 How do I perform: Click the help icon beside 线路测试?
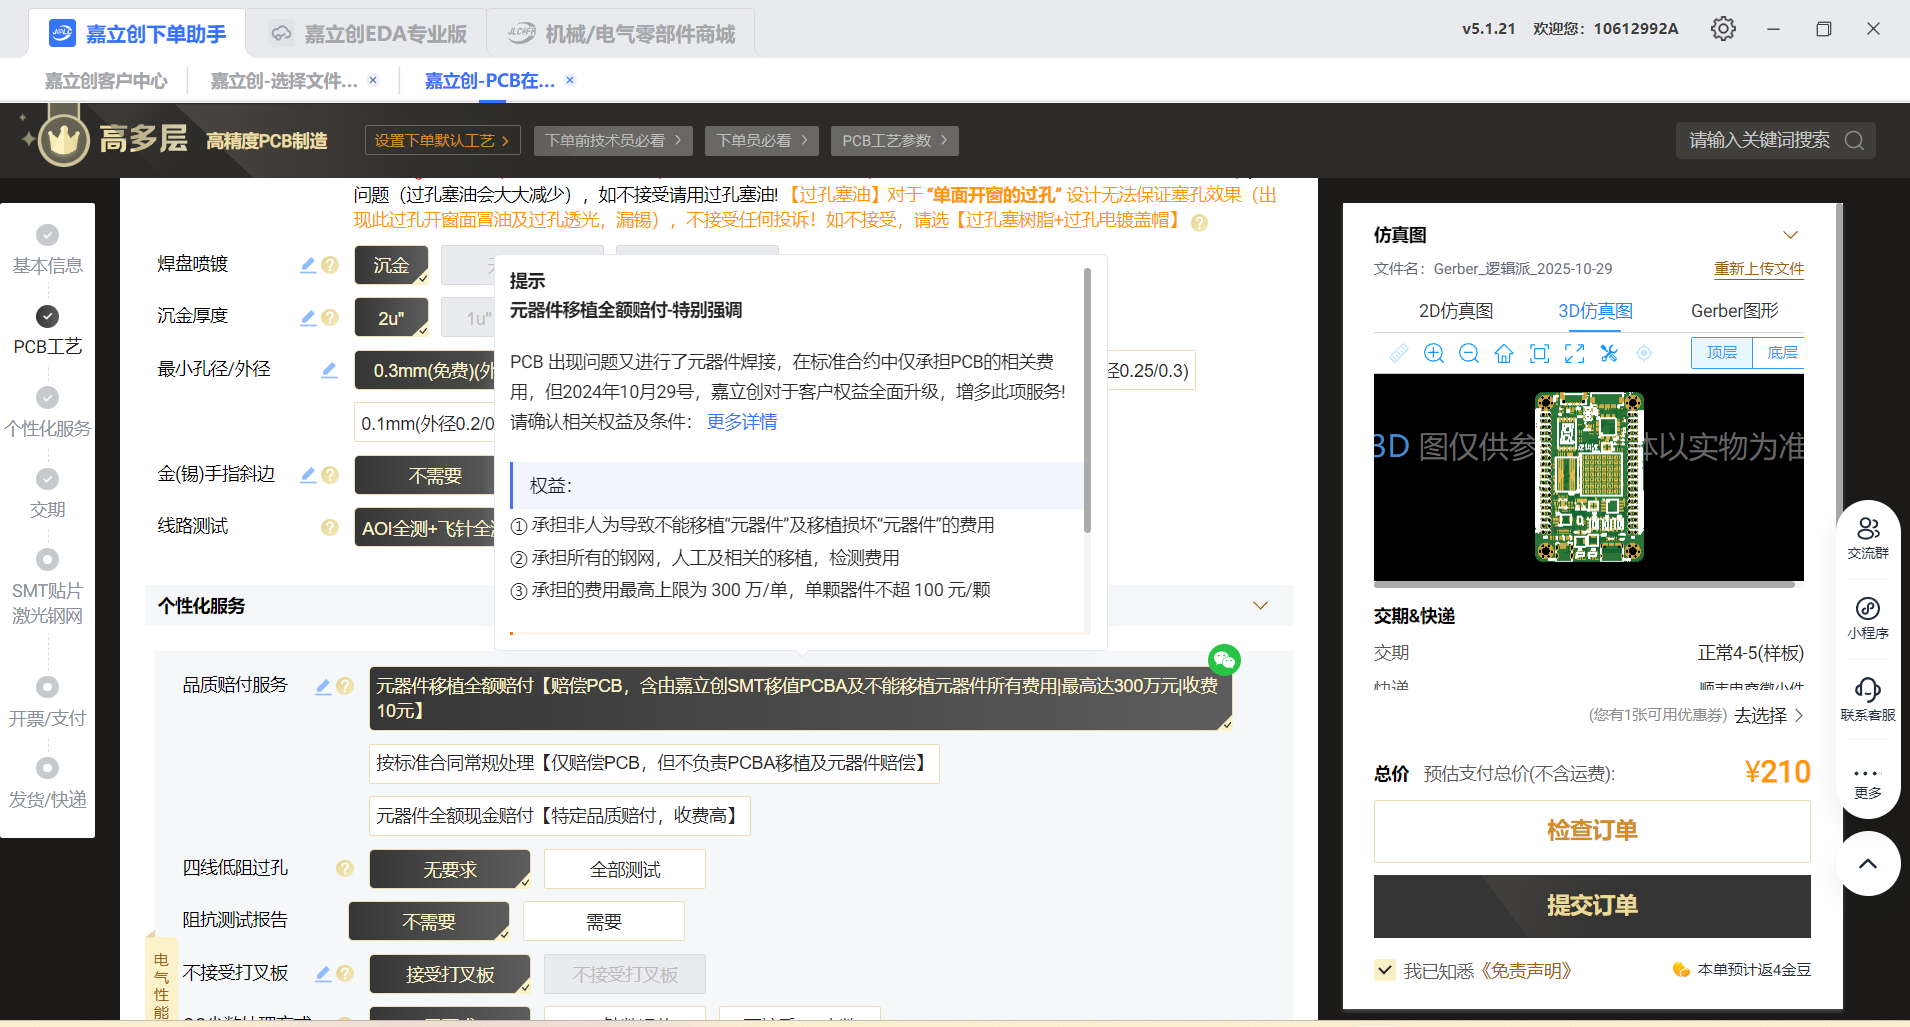click(x=330, y=527)
